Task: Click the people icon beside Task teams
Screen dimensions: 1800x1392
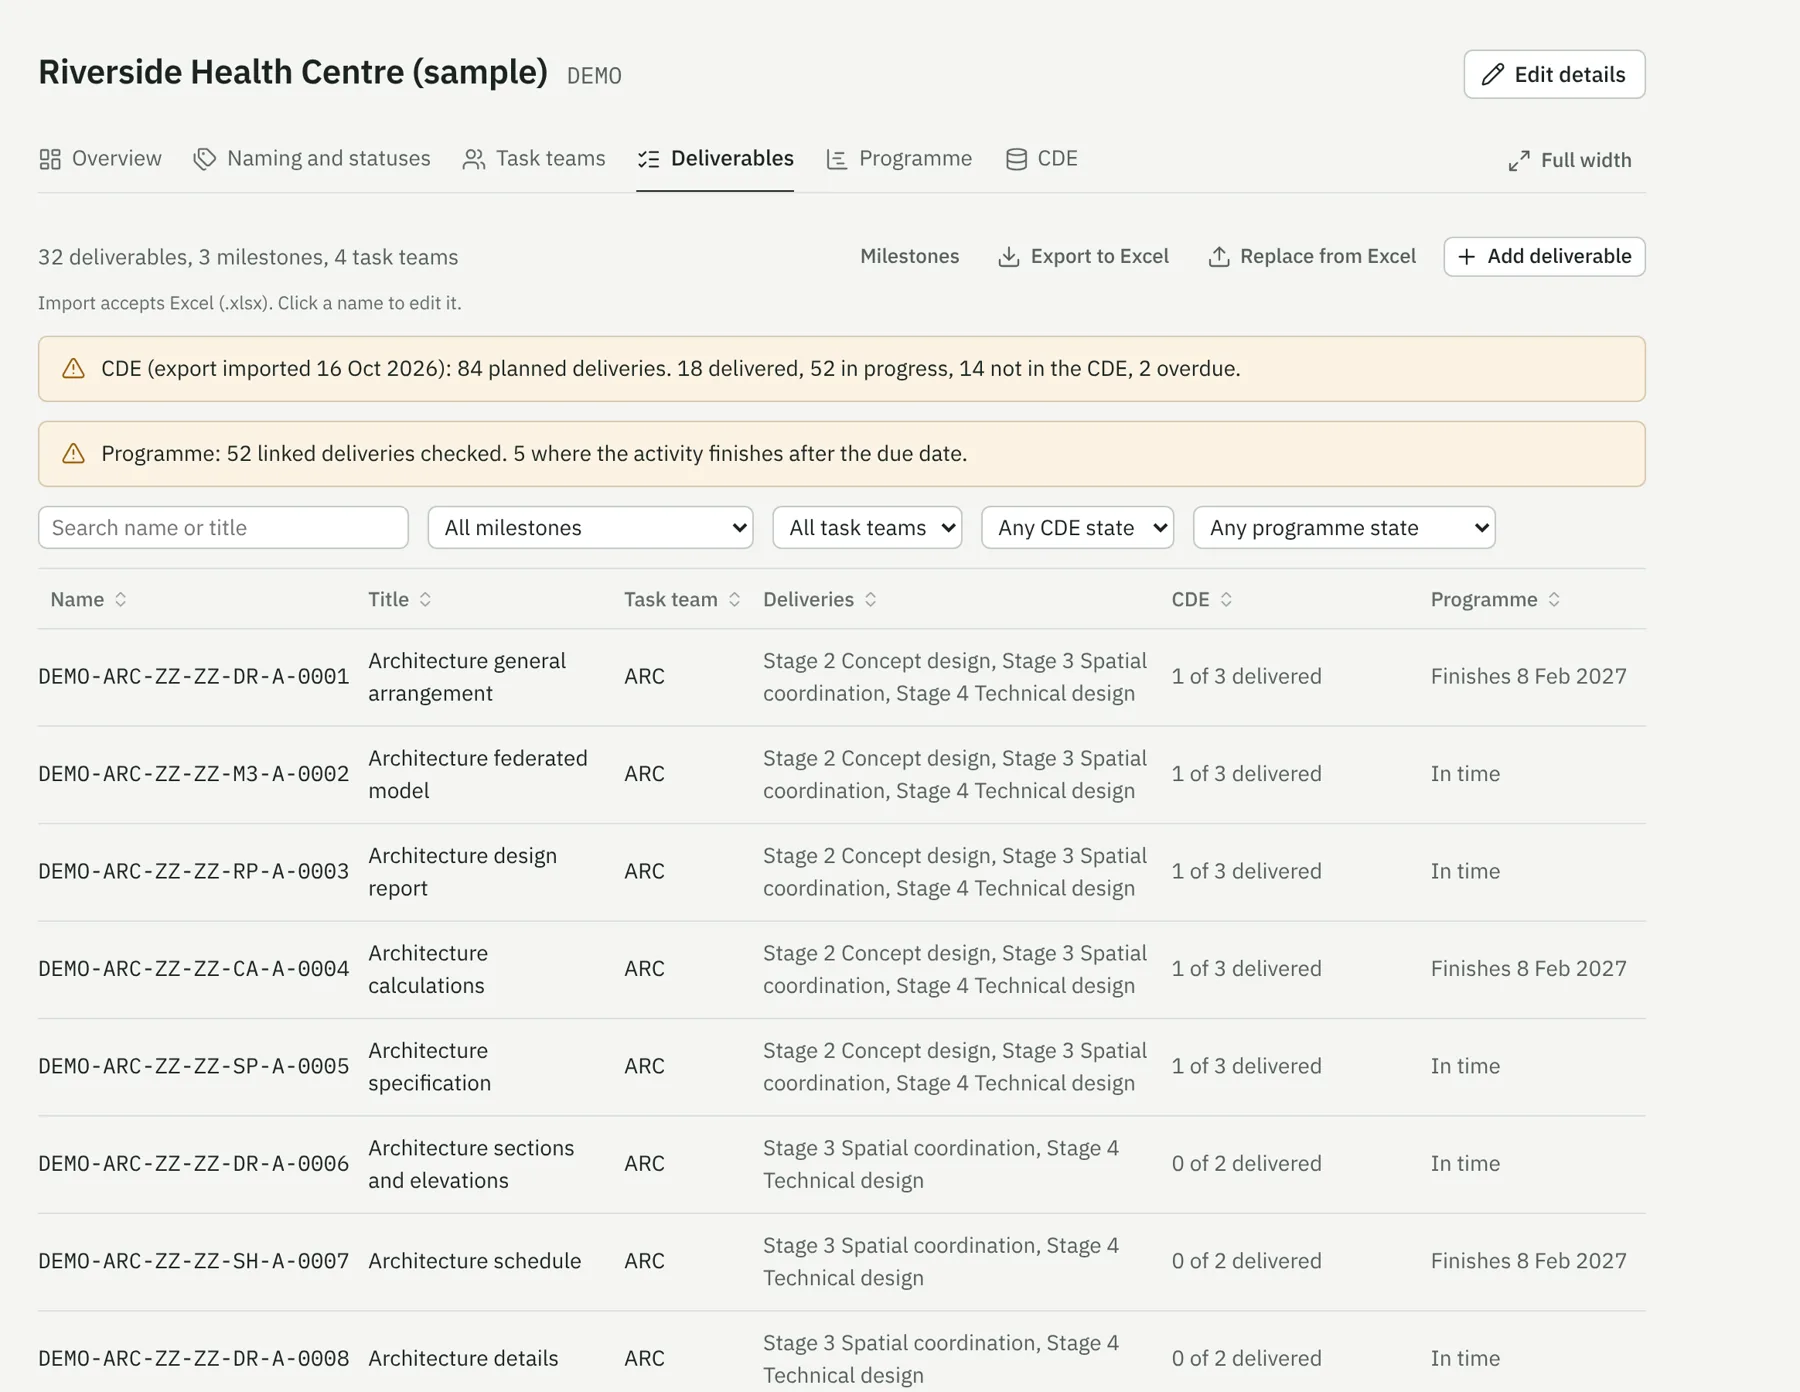Action: pos(474,159)
